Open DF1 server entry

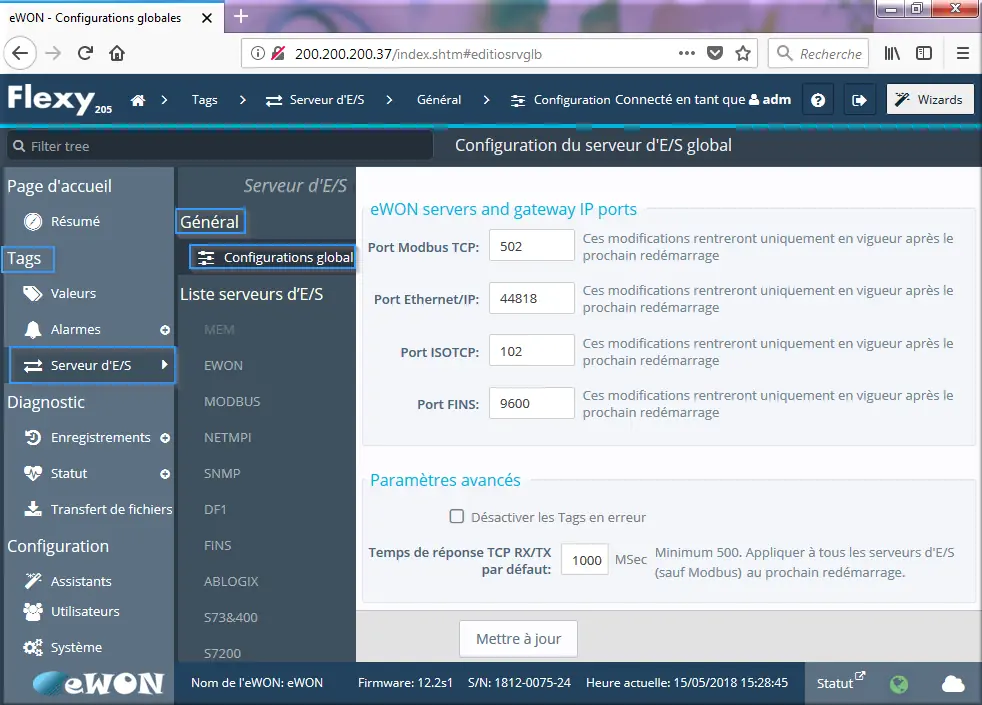click(x=215, y=510)
